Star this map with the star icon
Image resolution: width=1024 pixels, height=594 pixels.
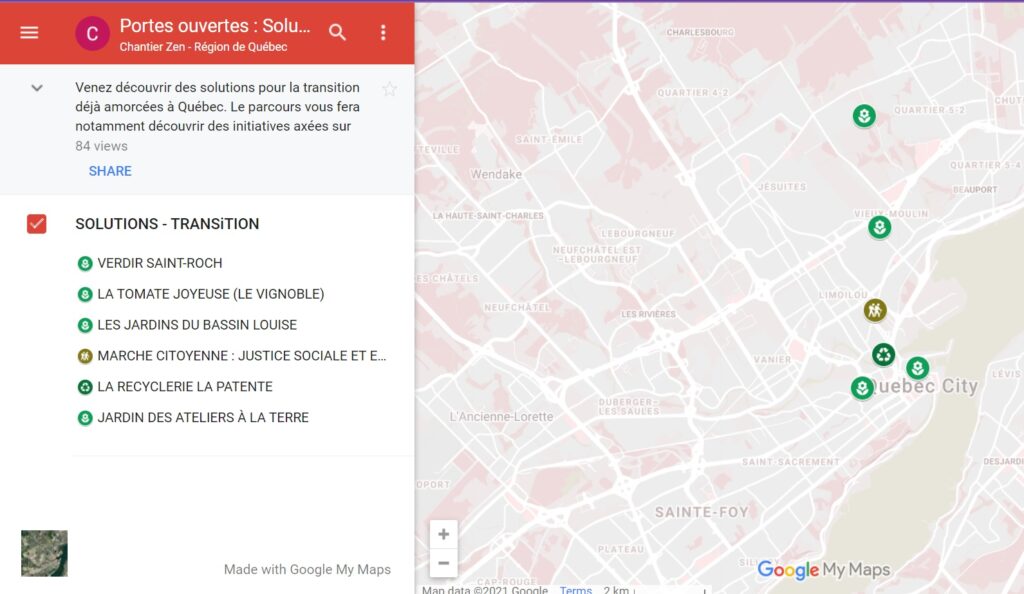[389, 89]
